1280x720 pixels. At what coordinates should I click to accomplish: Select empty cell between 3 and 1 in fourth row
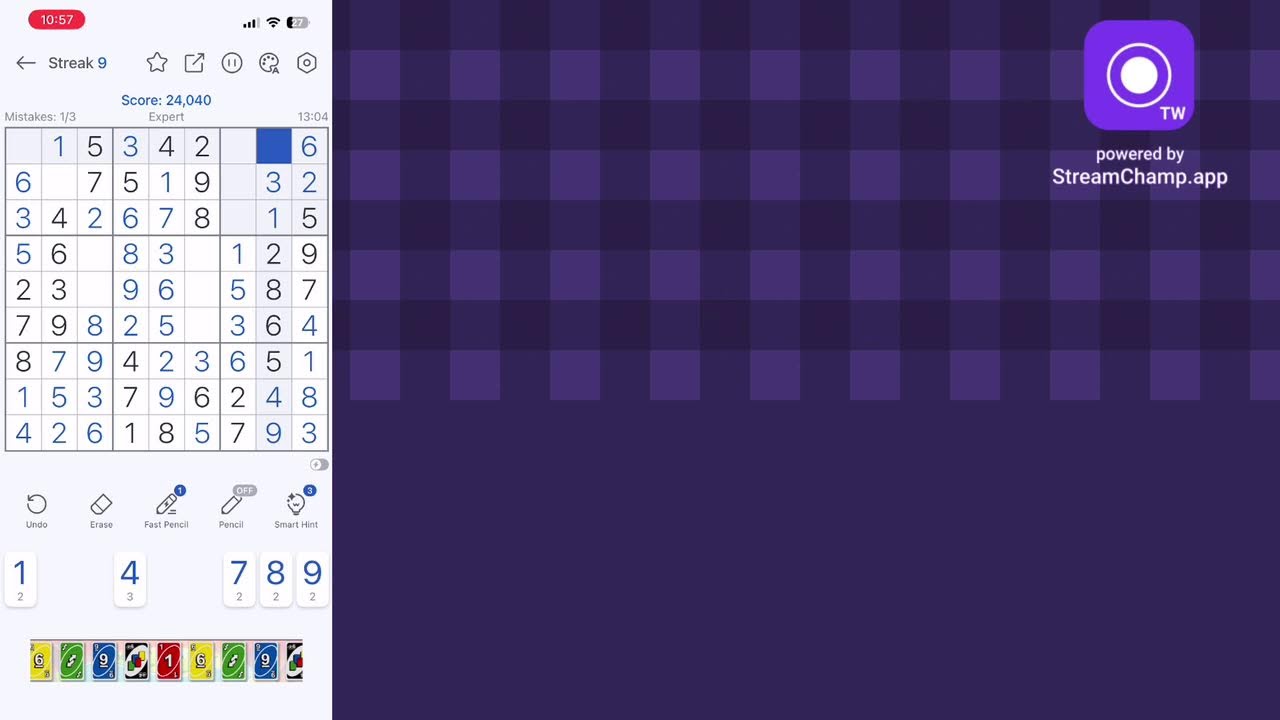[x=202, y=254]
